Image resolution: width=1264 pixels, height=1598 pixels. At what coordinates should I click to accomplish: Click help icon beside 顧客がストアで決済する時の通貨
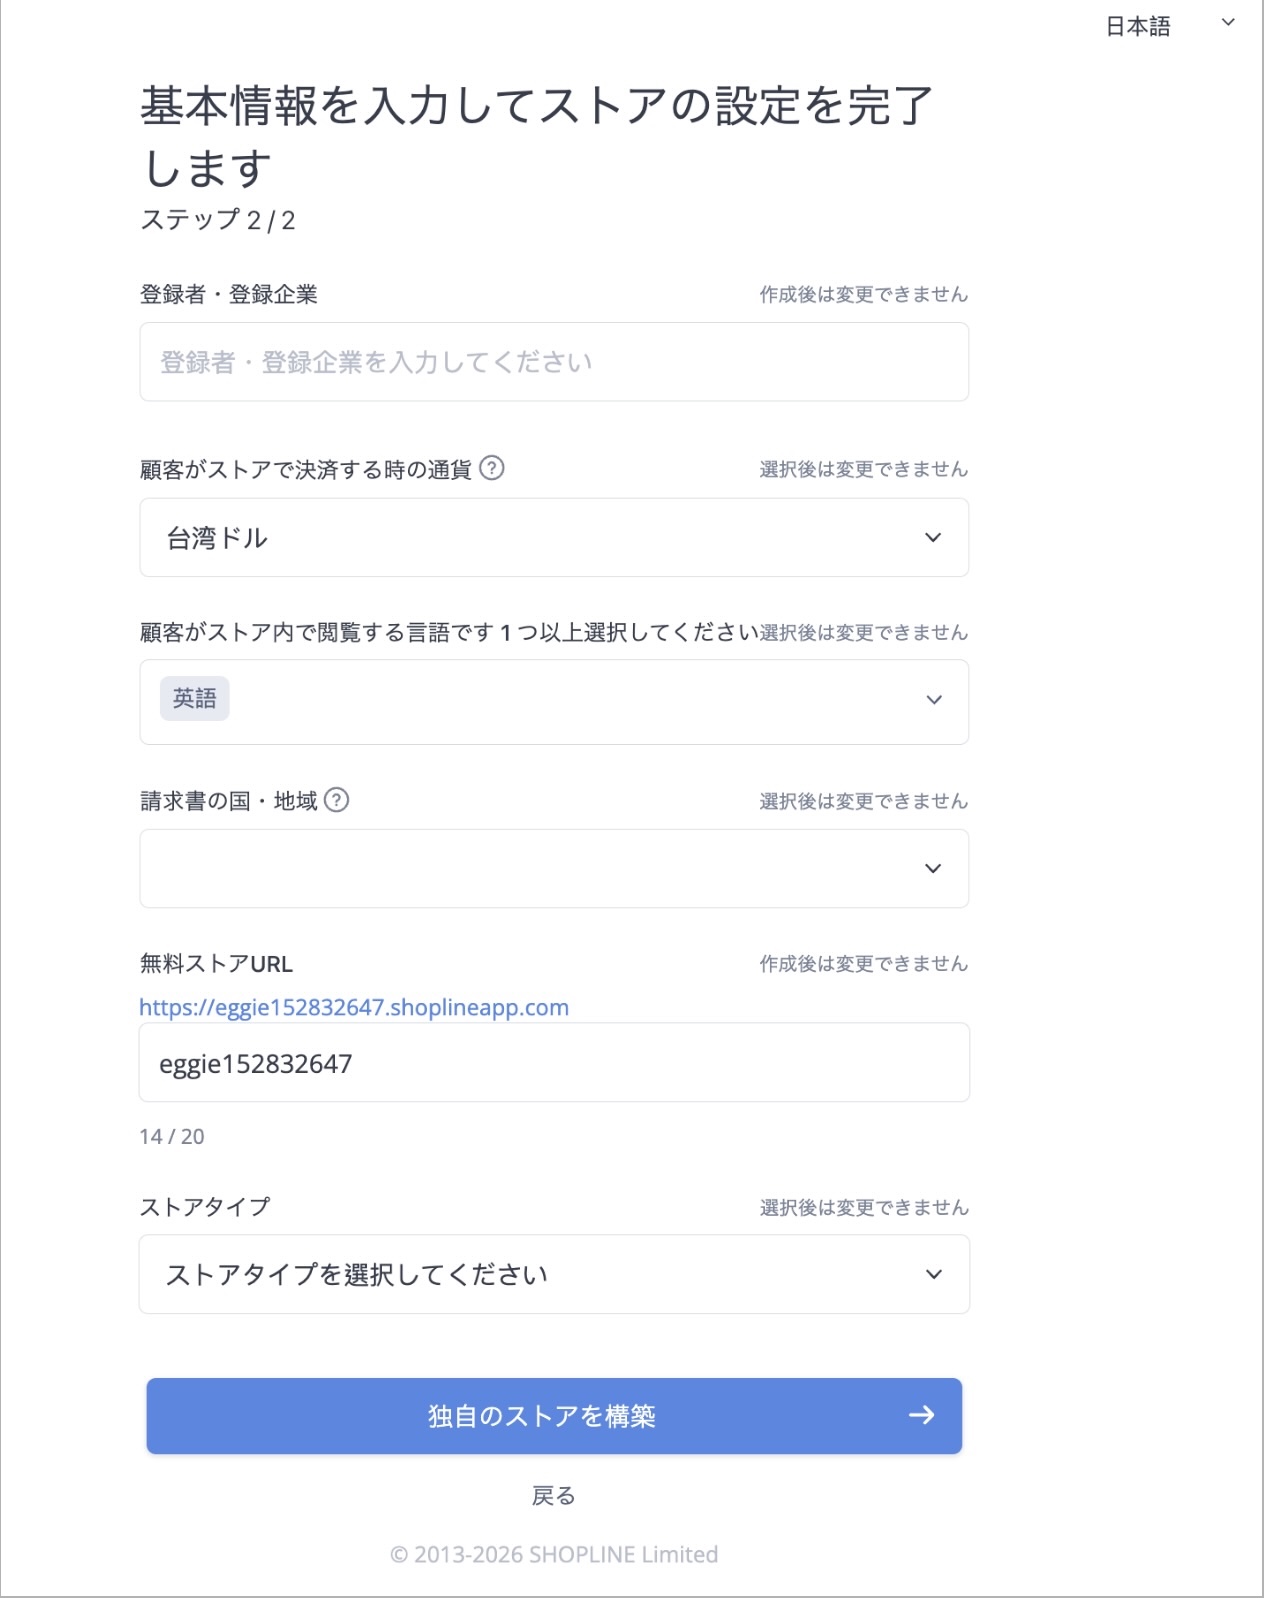pyautogui.click(x=492, y=468)
